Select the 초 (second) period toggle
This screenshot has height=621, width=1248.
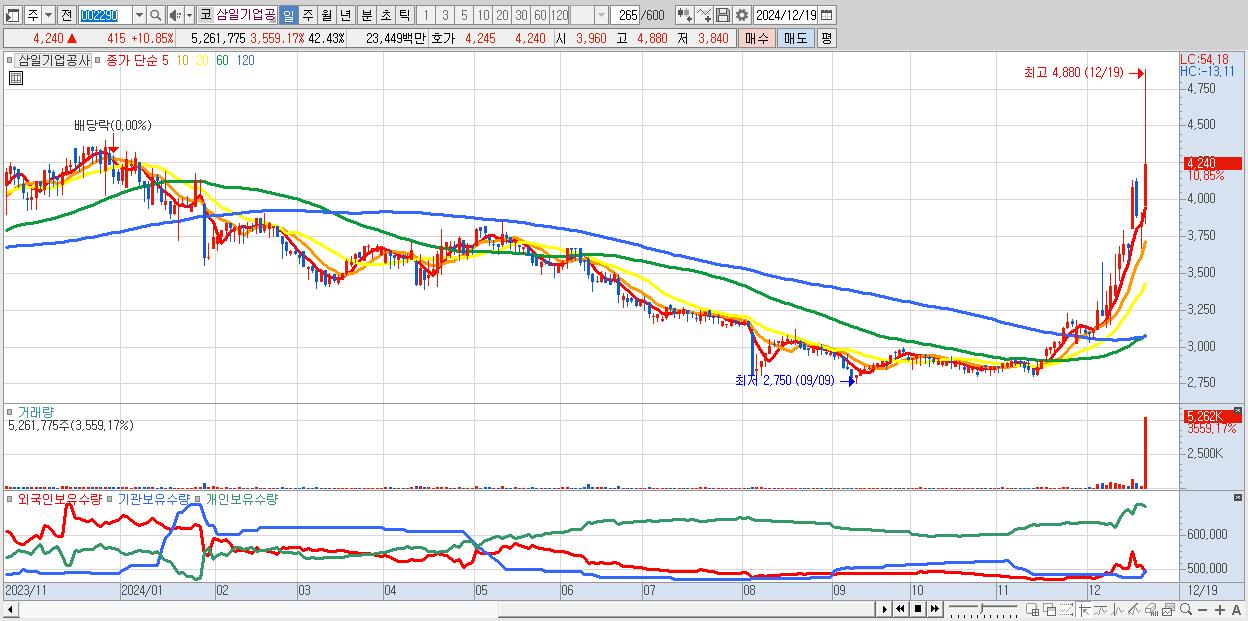pyautogui.click(x=385, y=15)
